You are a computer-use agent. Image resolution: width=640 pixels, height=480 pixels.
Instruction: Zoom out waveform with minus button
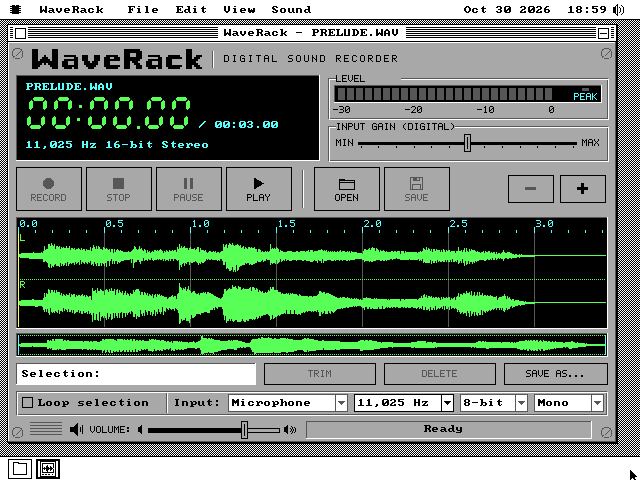pyautogui.click(x=531, y=189)
